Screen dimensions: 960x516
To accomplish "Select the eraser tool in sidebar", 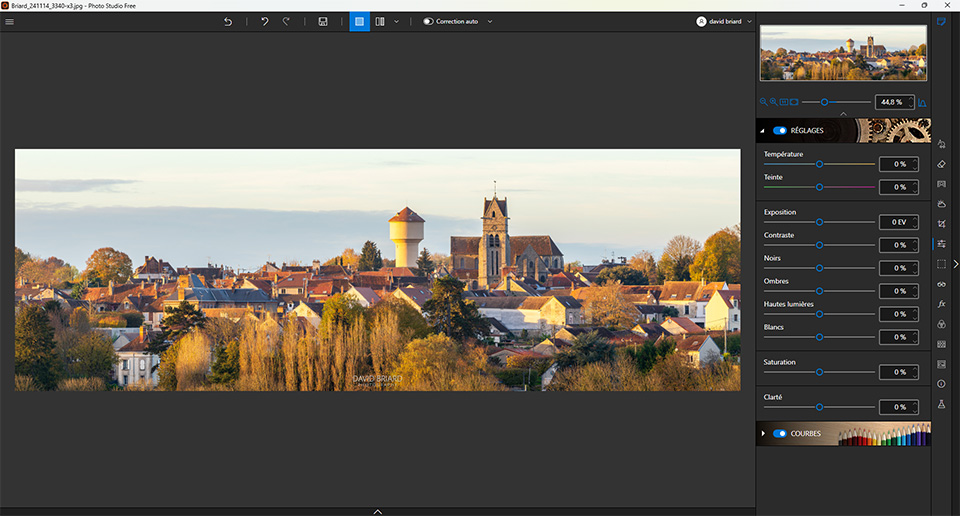I will point(941,164).
